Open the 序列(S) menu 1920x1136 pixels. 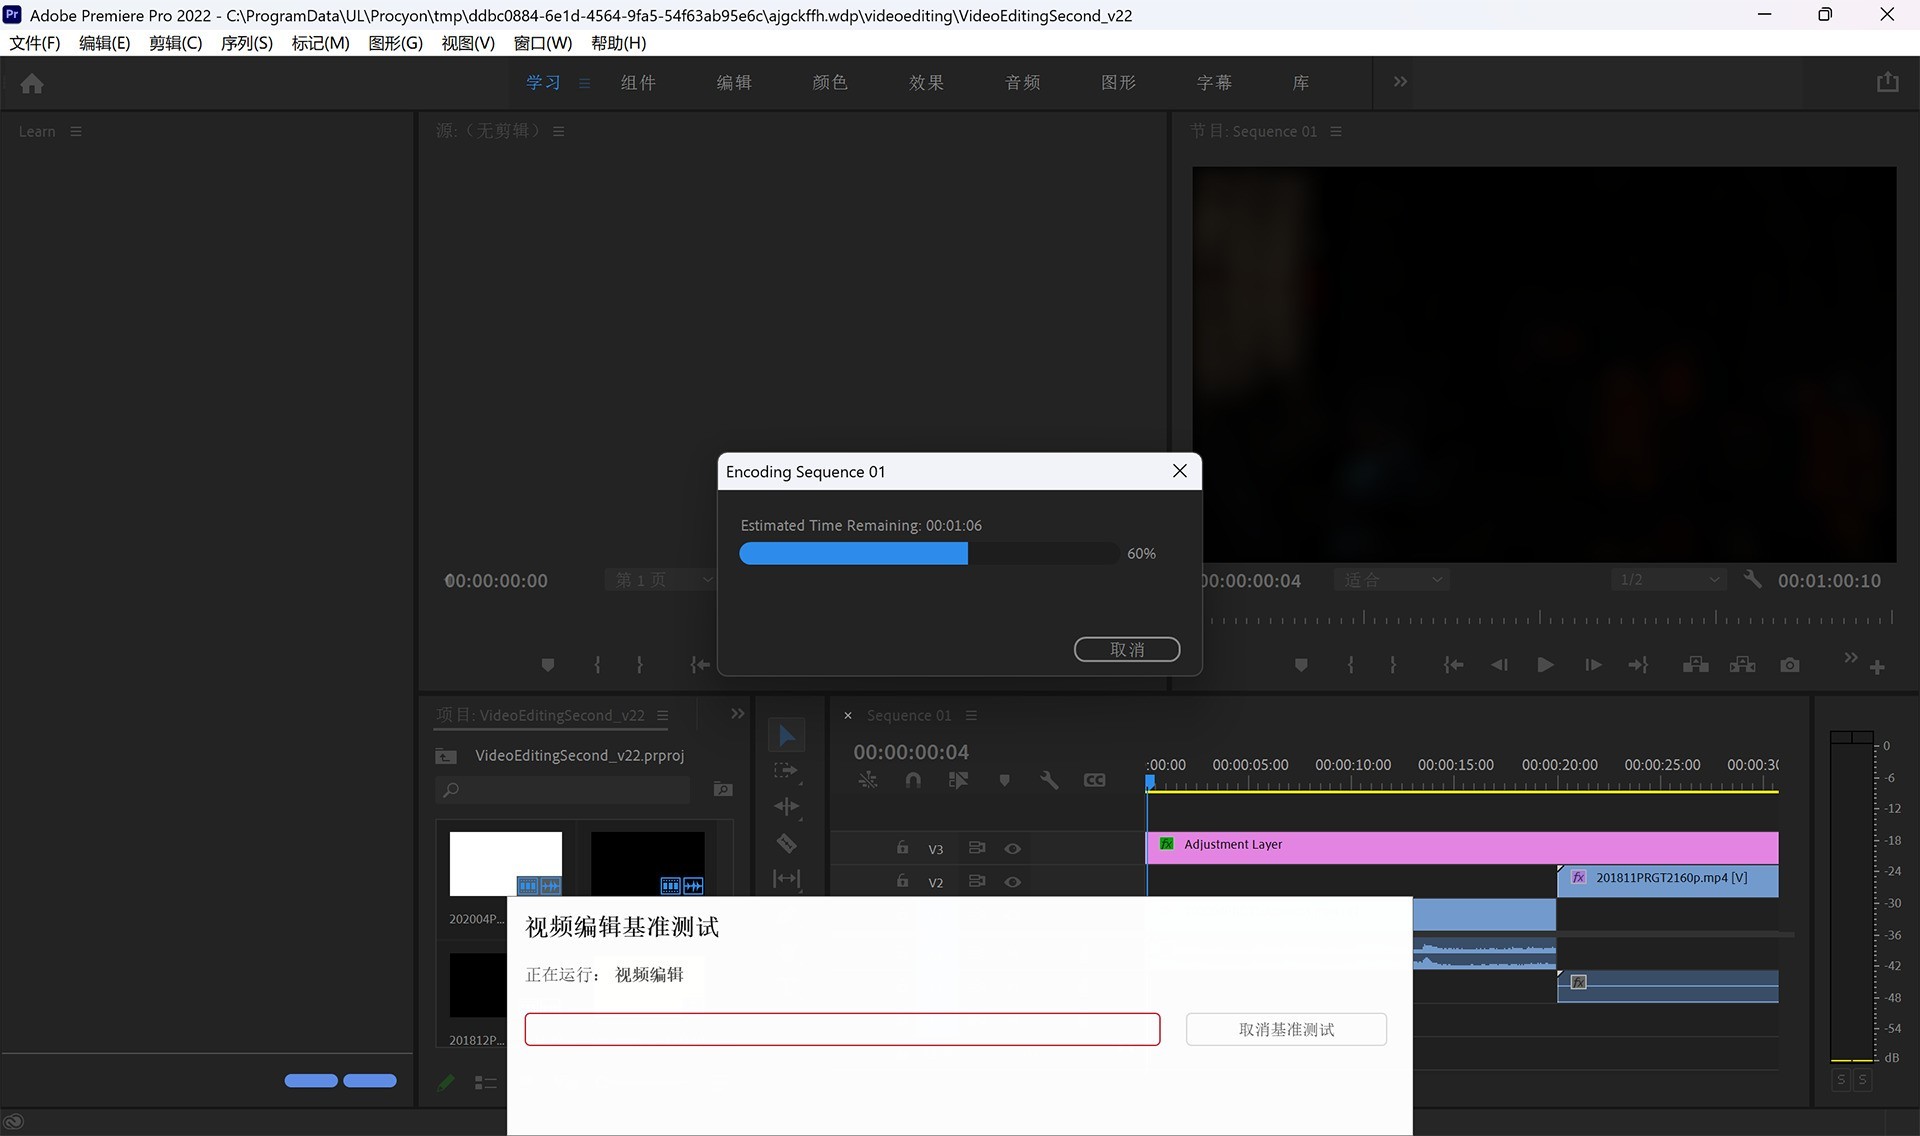point(246,43)
